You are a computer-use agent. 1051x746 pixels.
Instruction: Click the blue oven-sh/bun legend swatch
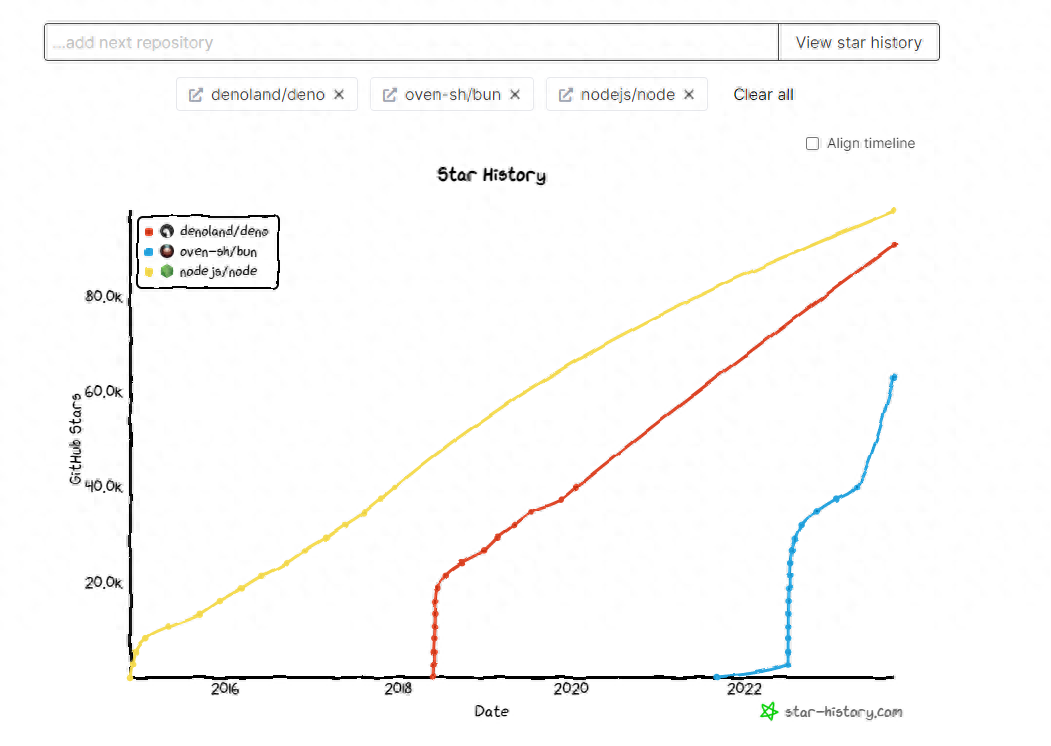click(149, 252)
